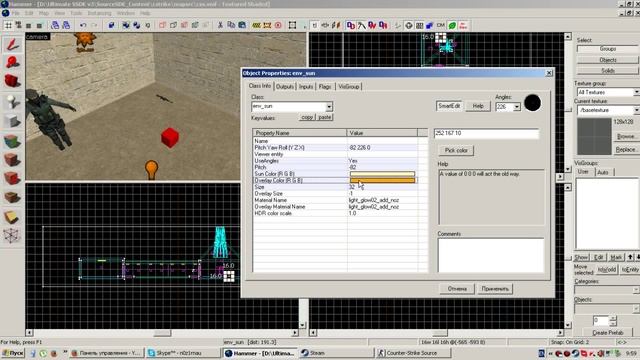Pick the Entity tool in the left palette
The image size is (640, 360).
(12, 102)
